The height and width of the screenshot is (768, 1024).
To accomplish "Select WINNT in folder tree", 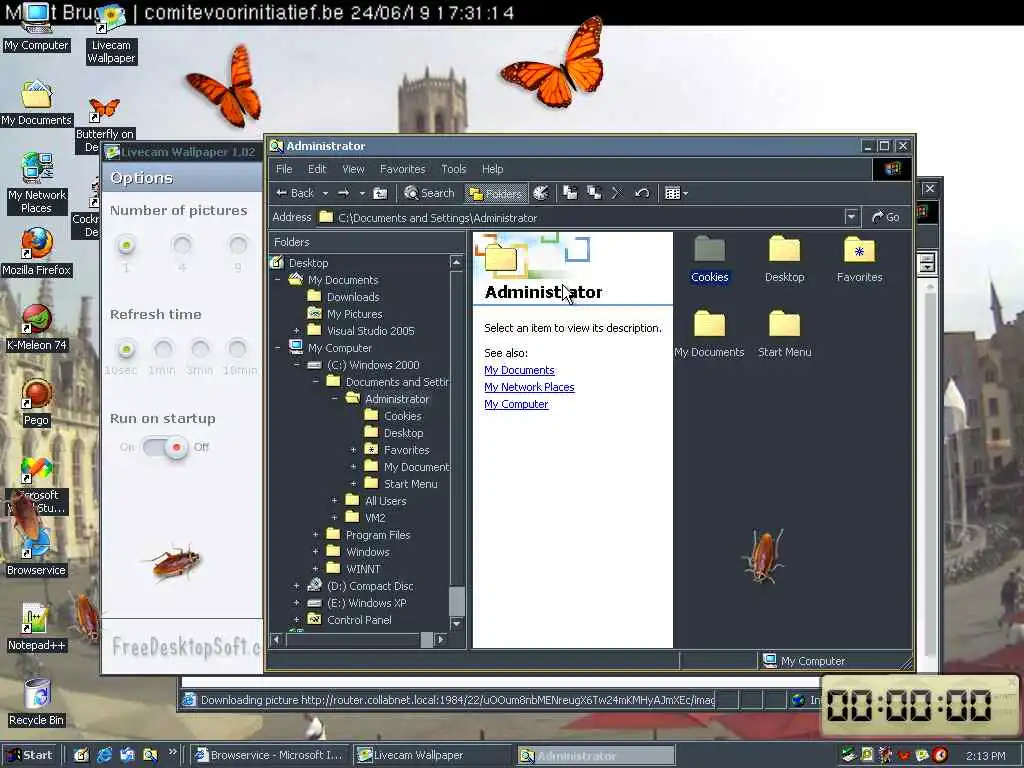I will 362,569.
